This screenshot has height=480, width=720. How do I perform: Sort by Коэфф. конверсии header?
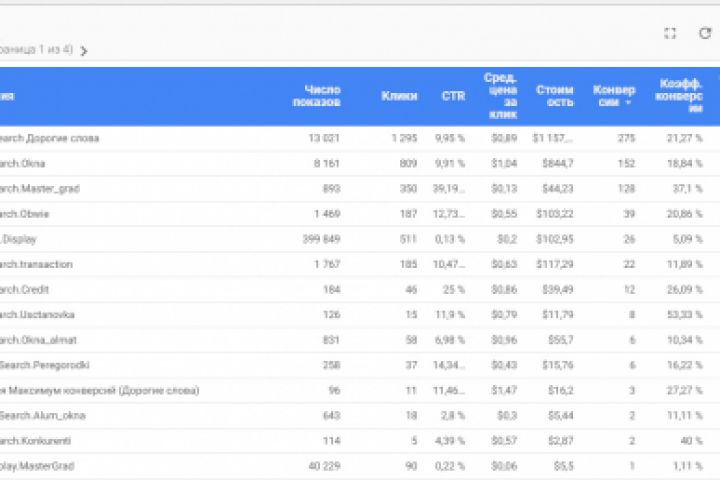click(681, 96)
